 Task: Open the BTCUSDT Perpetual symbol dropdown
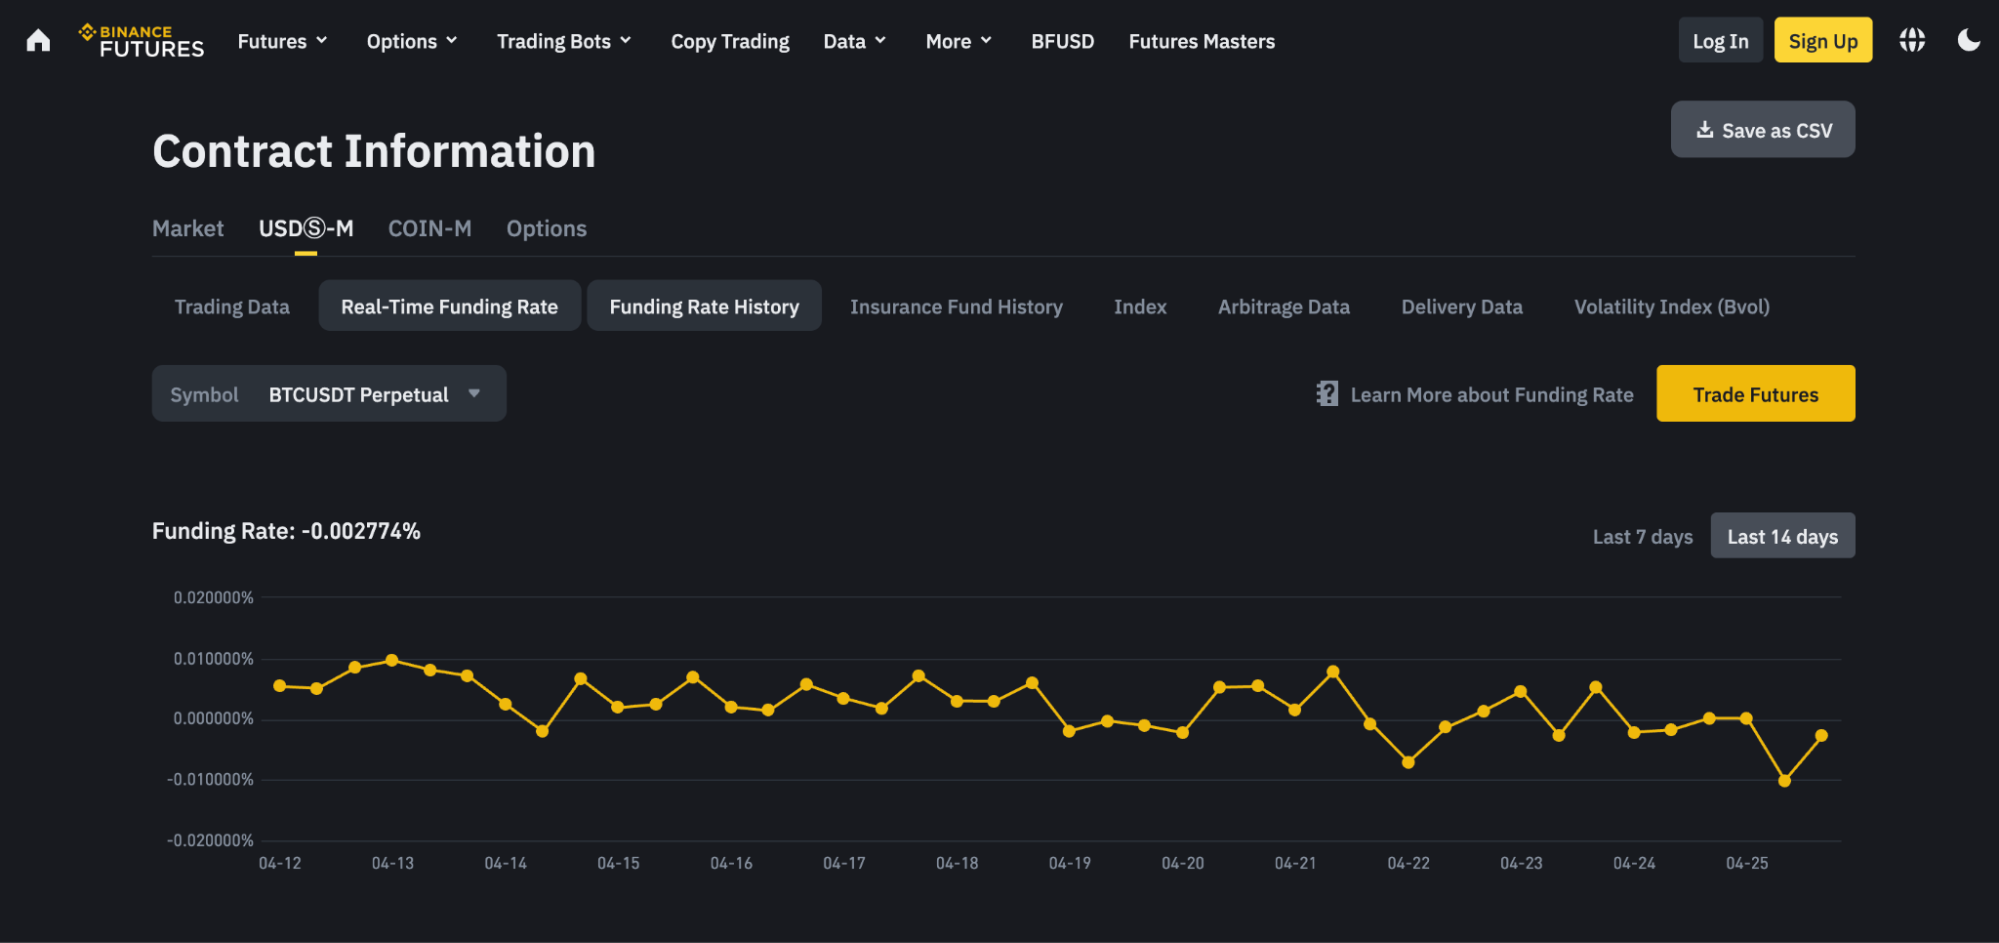(x=329, y=394)
